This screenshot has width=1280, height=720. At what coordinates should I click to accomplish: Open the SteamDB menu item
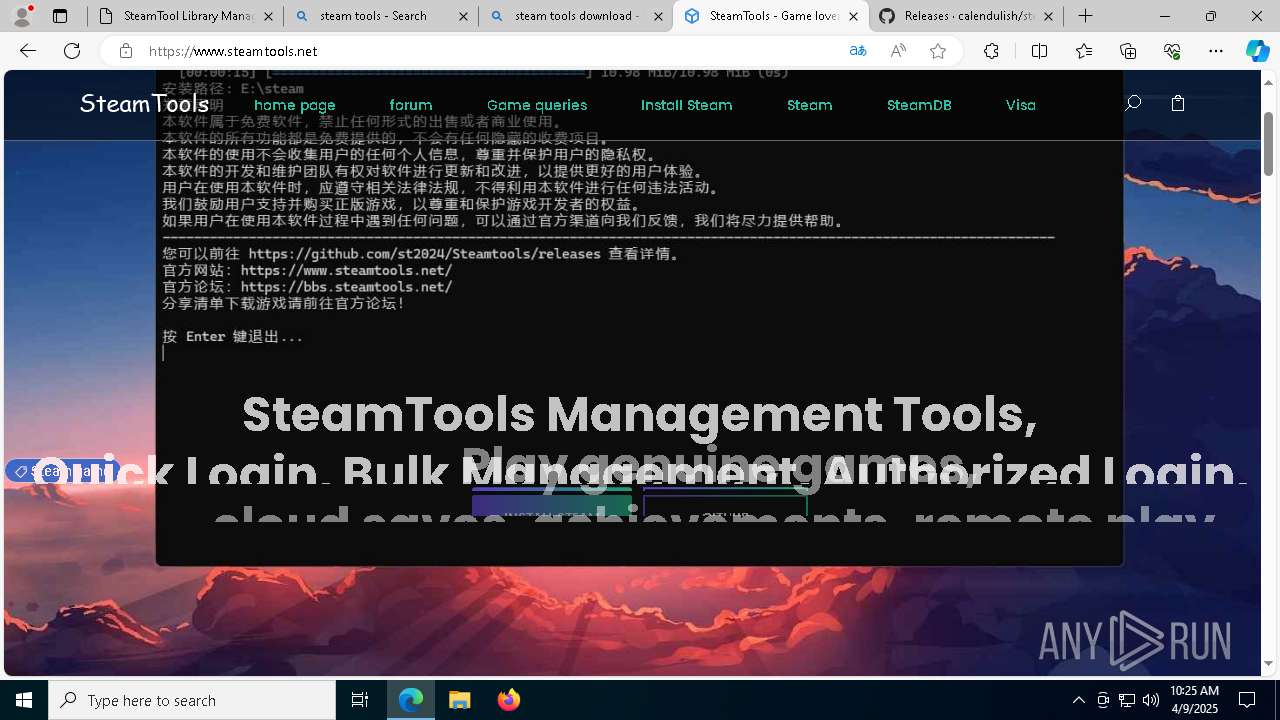click(x=919, y=105)
